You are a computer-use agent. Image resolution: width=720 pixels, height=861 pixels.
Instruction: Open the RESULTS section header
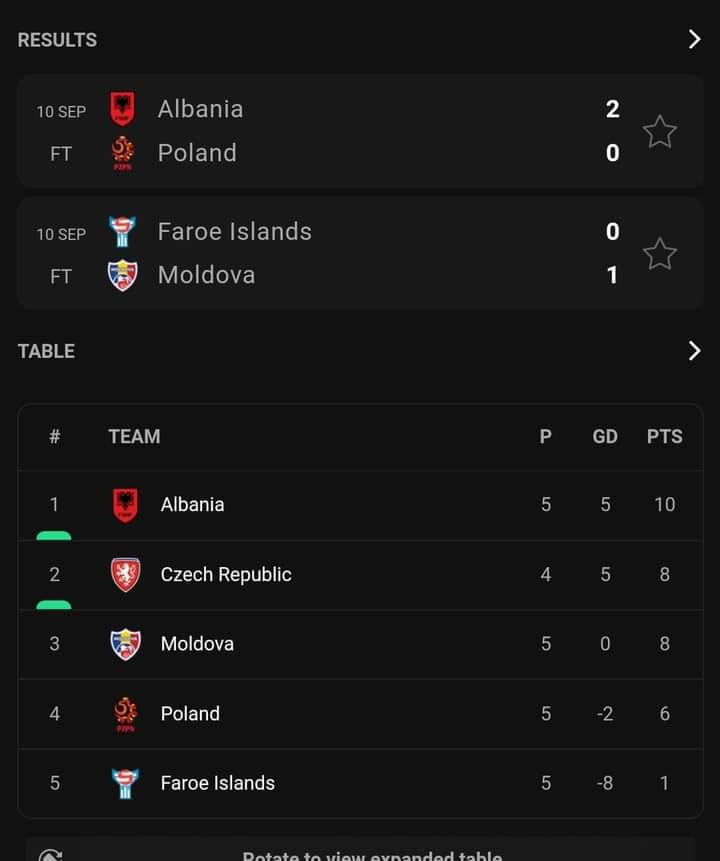coord(57,40)
